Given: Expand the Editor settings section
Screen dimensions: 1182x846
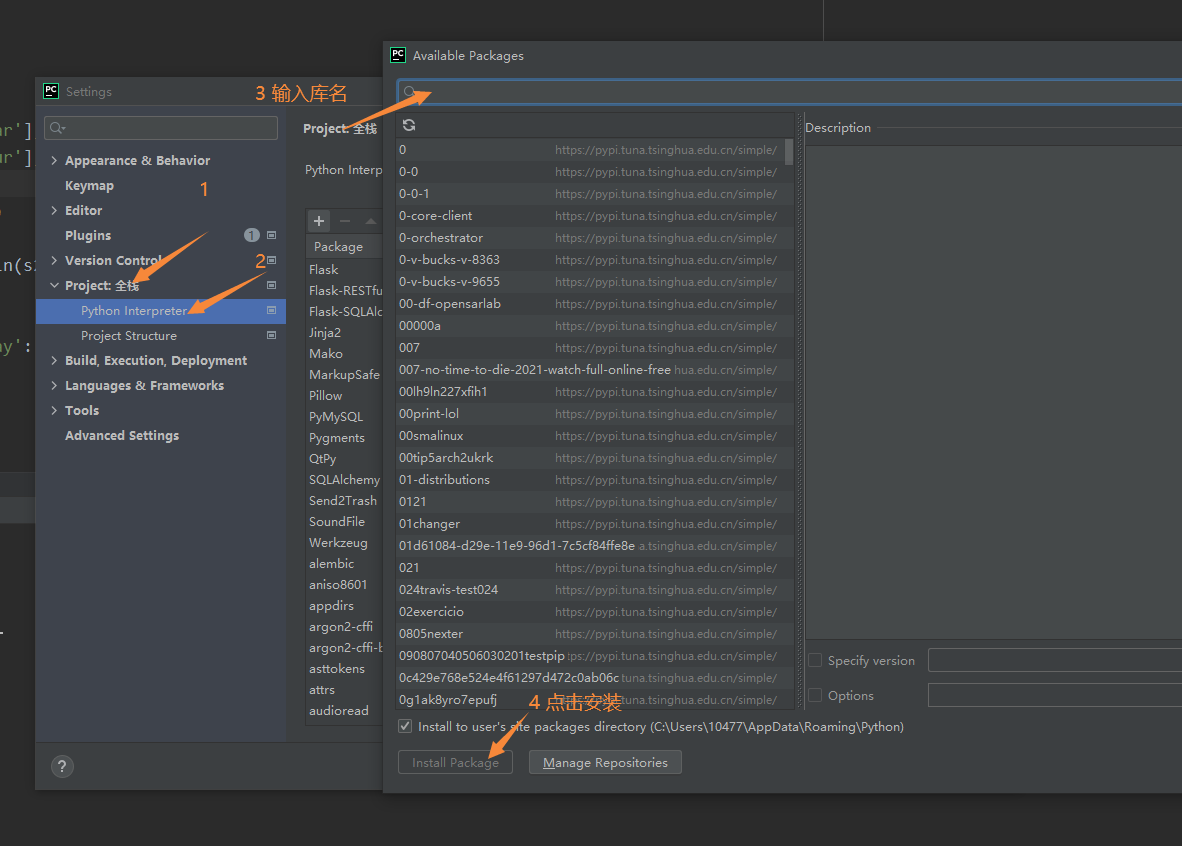Looking at the screenshot, I should 54,210.
